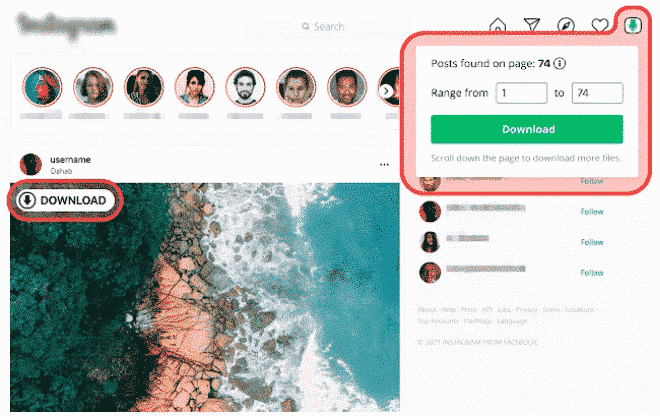Open the Home feed icon
Image resolution: width=660 pixels, height=416 pixels.
click(498, 26)
